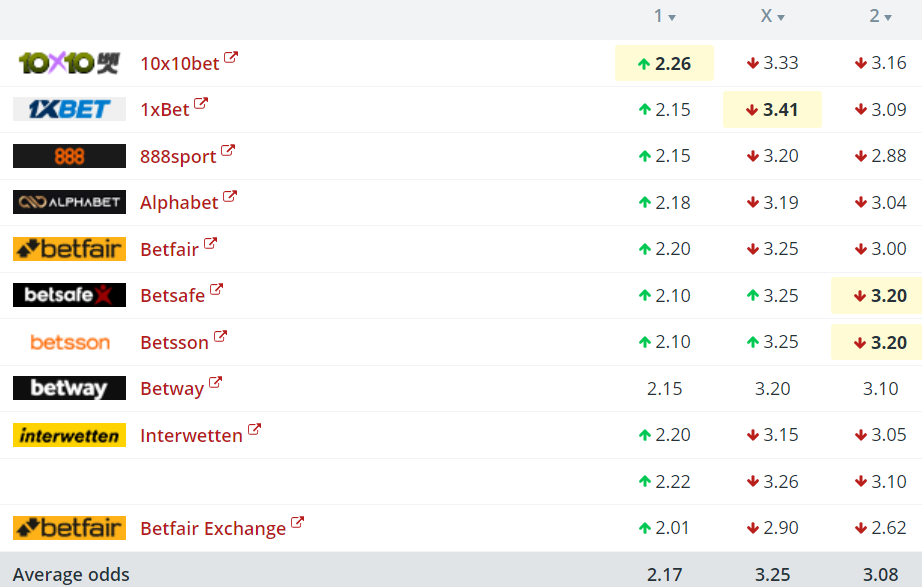Click the orange betsson logo

click(69, 342)
